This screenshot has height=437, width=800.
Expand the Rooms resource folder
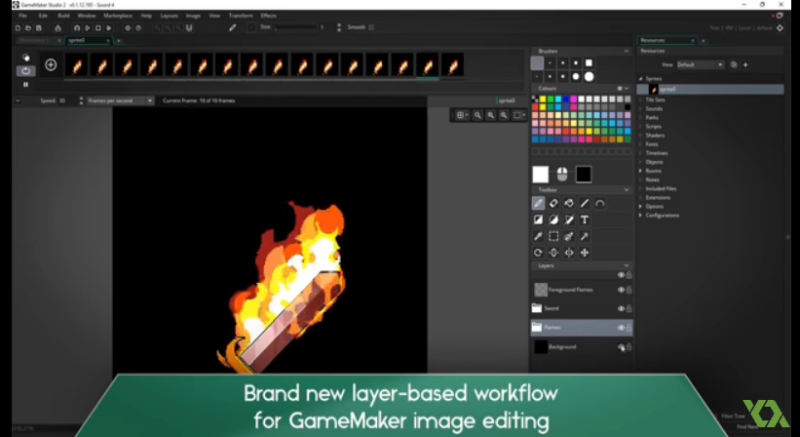(641, 171)
